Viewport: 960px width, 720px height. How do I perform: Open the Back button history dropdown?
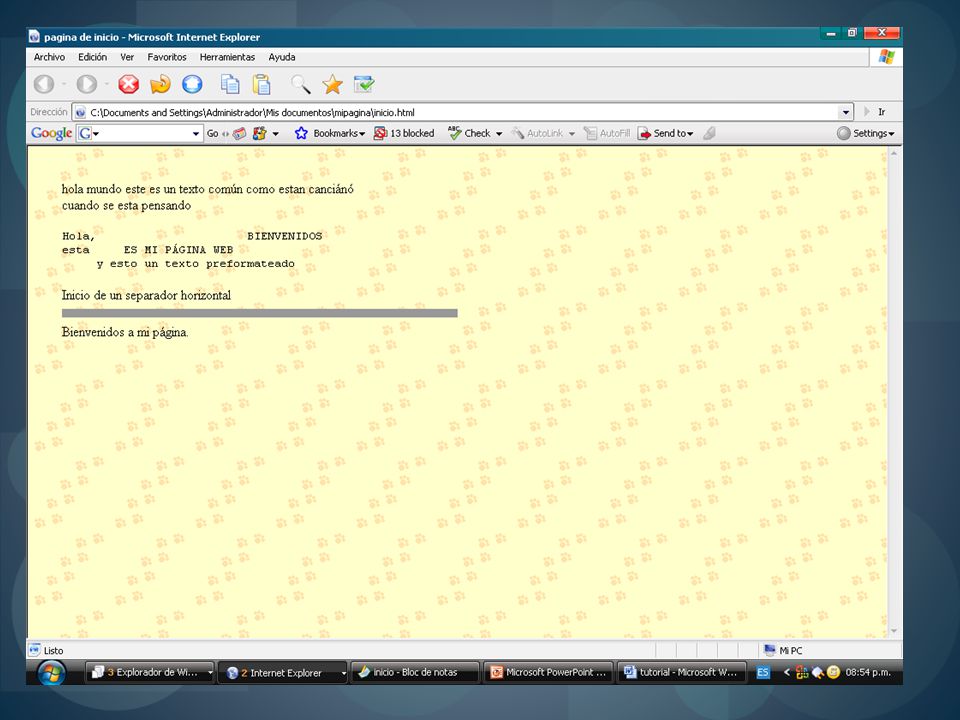pyautogui.click(x=64, y=84)
